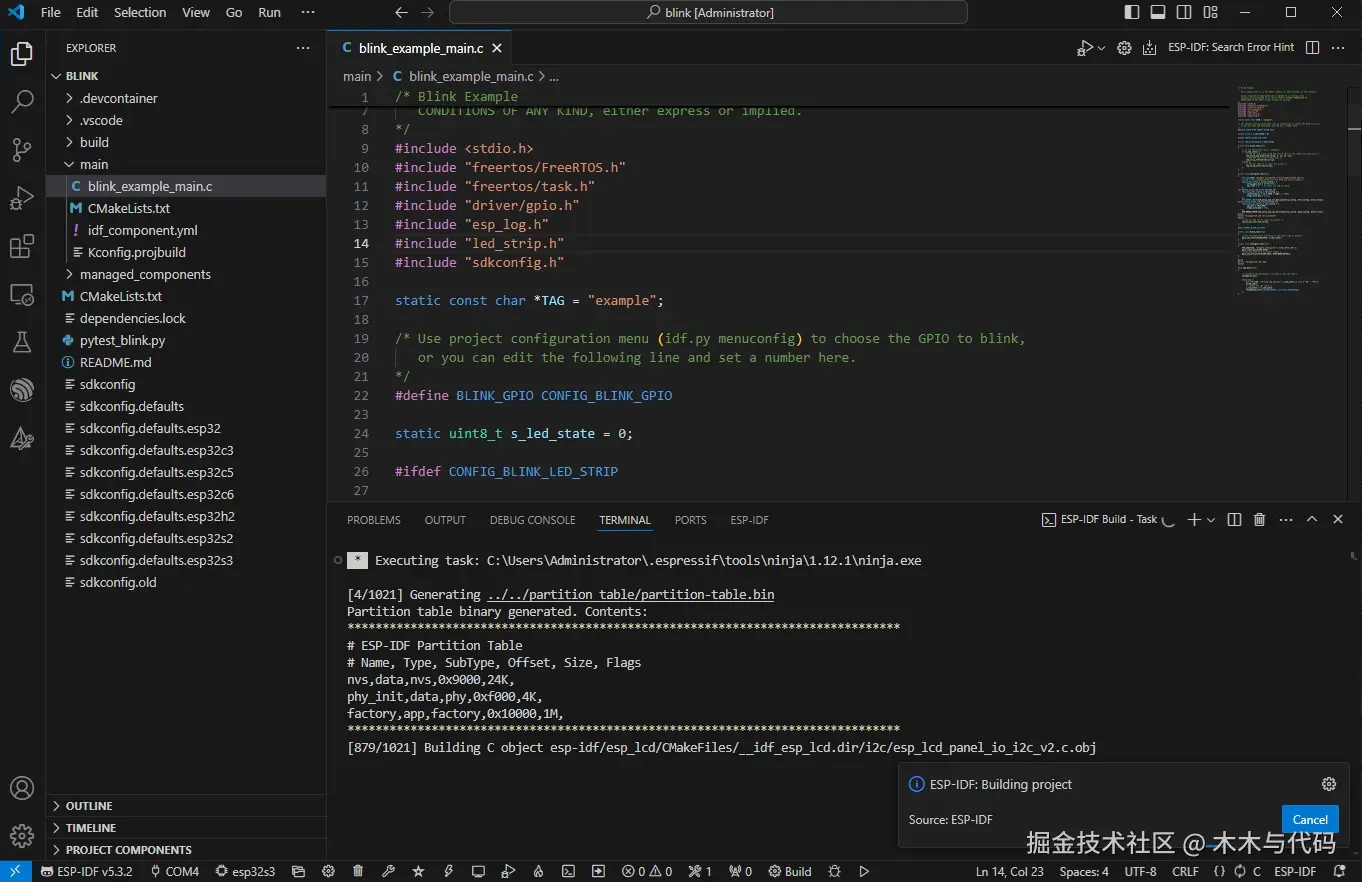Image resolution: width=1362 pixels, height=882 pixels.
Task: Open the new terminal launch profile dropdown
Action: tap(1211, 520)
